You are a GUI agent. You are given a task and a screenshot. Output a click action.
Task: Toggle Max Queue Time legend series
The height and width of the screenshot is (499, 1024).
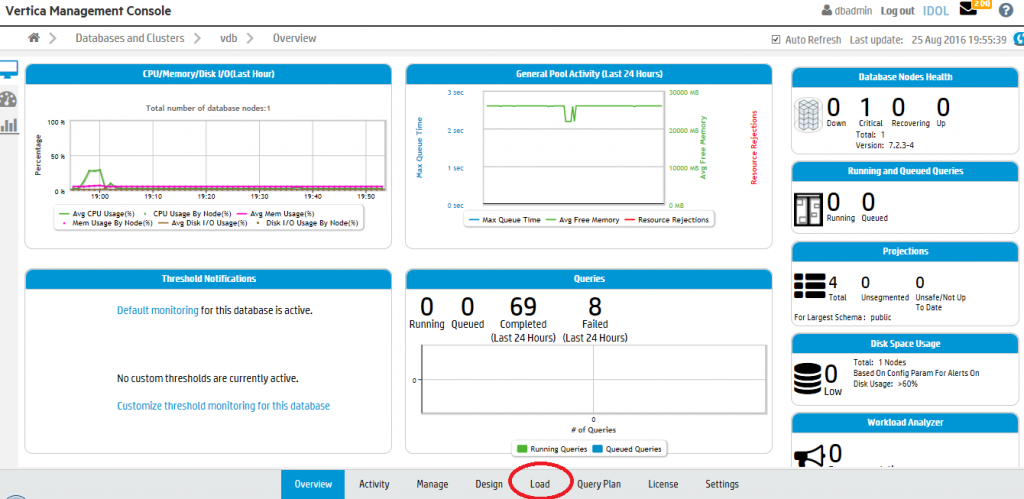coord(504,220)
